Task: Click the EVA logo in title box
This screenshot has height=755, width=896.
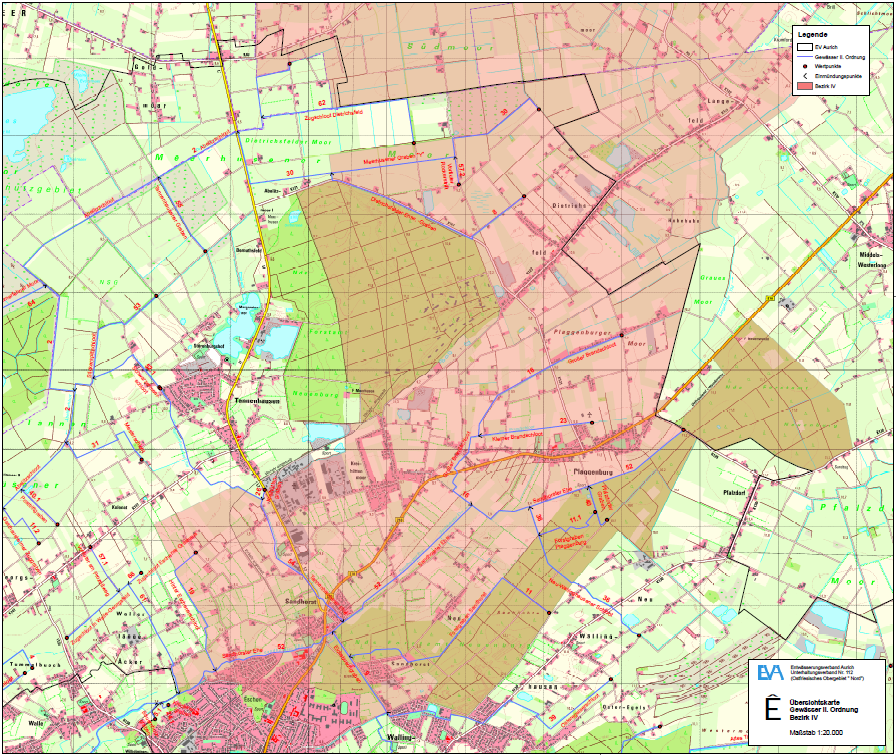Action: tap(770, 672)
